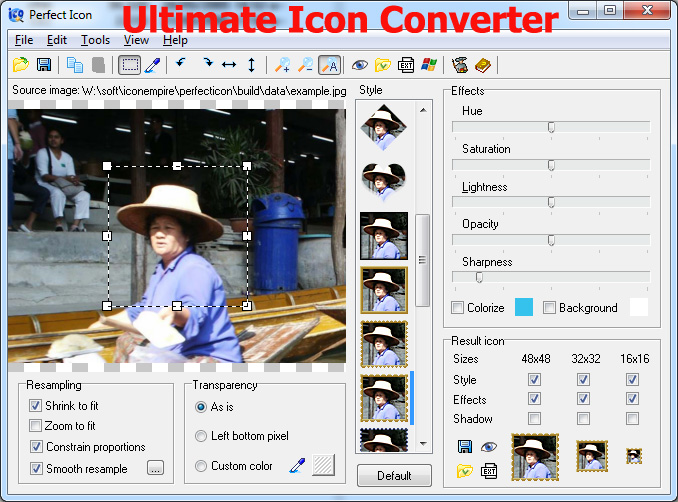
Task: Open the Tools menu
Action: (x=95, y=40)
